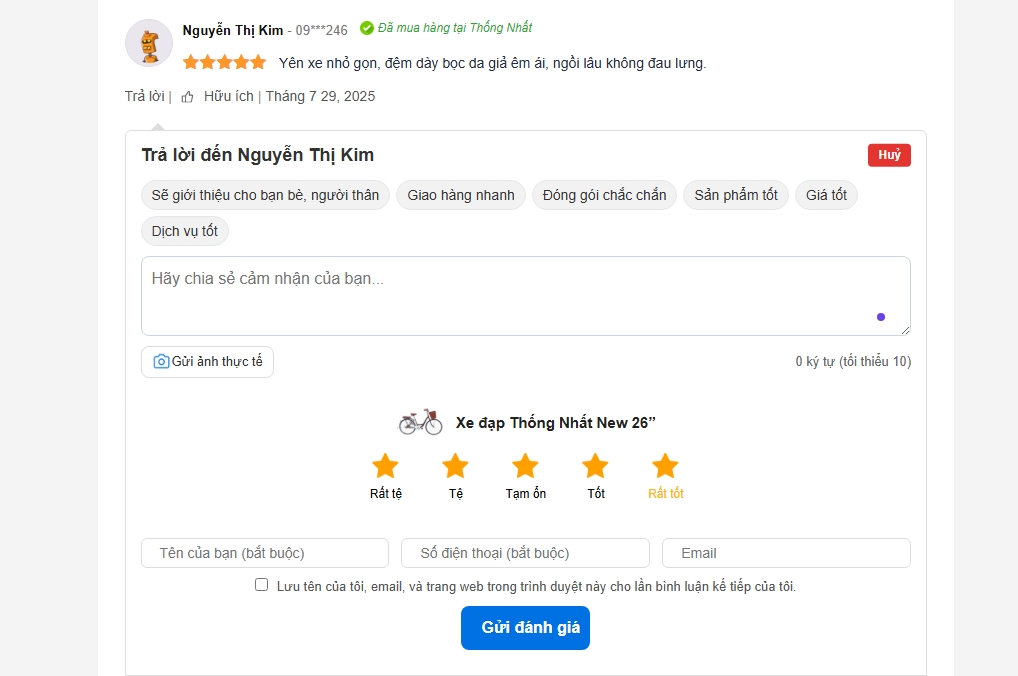Click the bicycle icon beside the product name
Viewport: 1018px width, 676px height.
coord(421,421)
